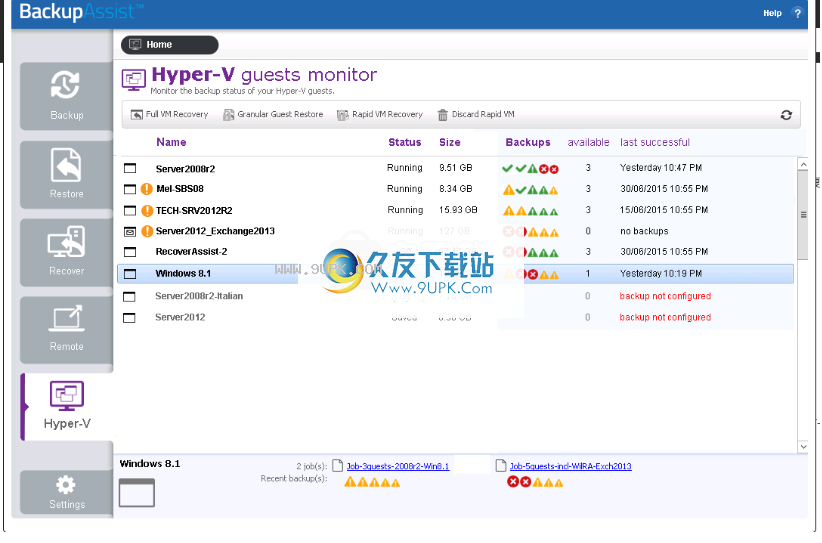Click the warning icon beside TECH-SRV2012R2
The width and height of the screenshot is (822, 543).
(x=147, y=211)
